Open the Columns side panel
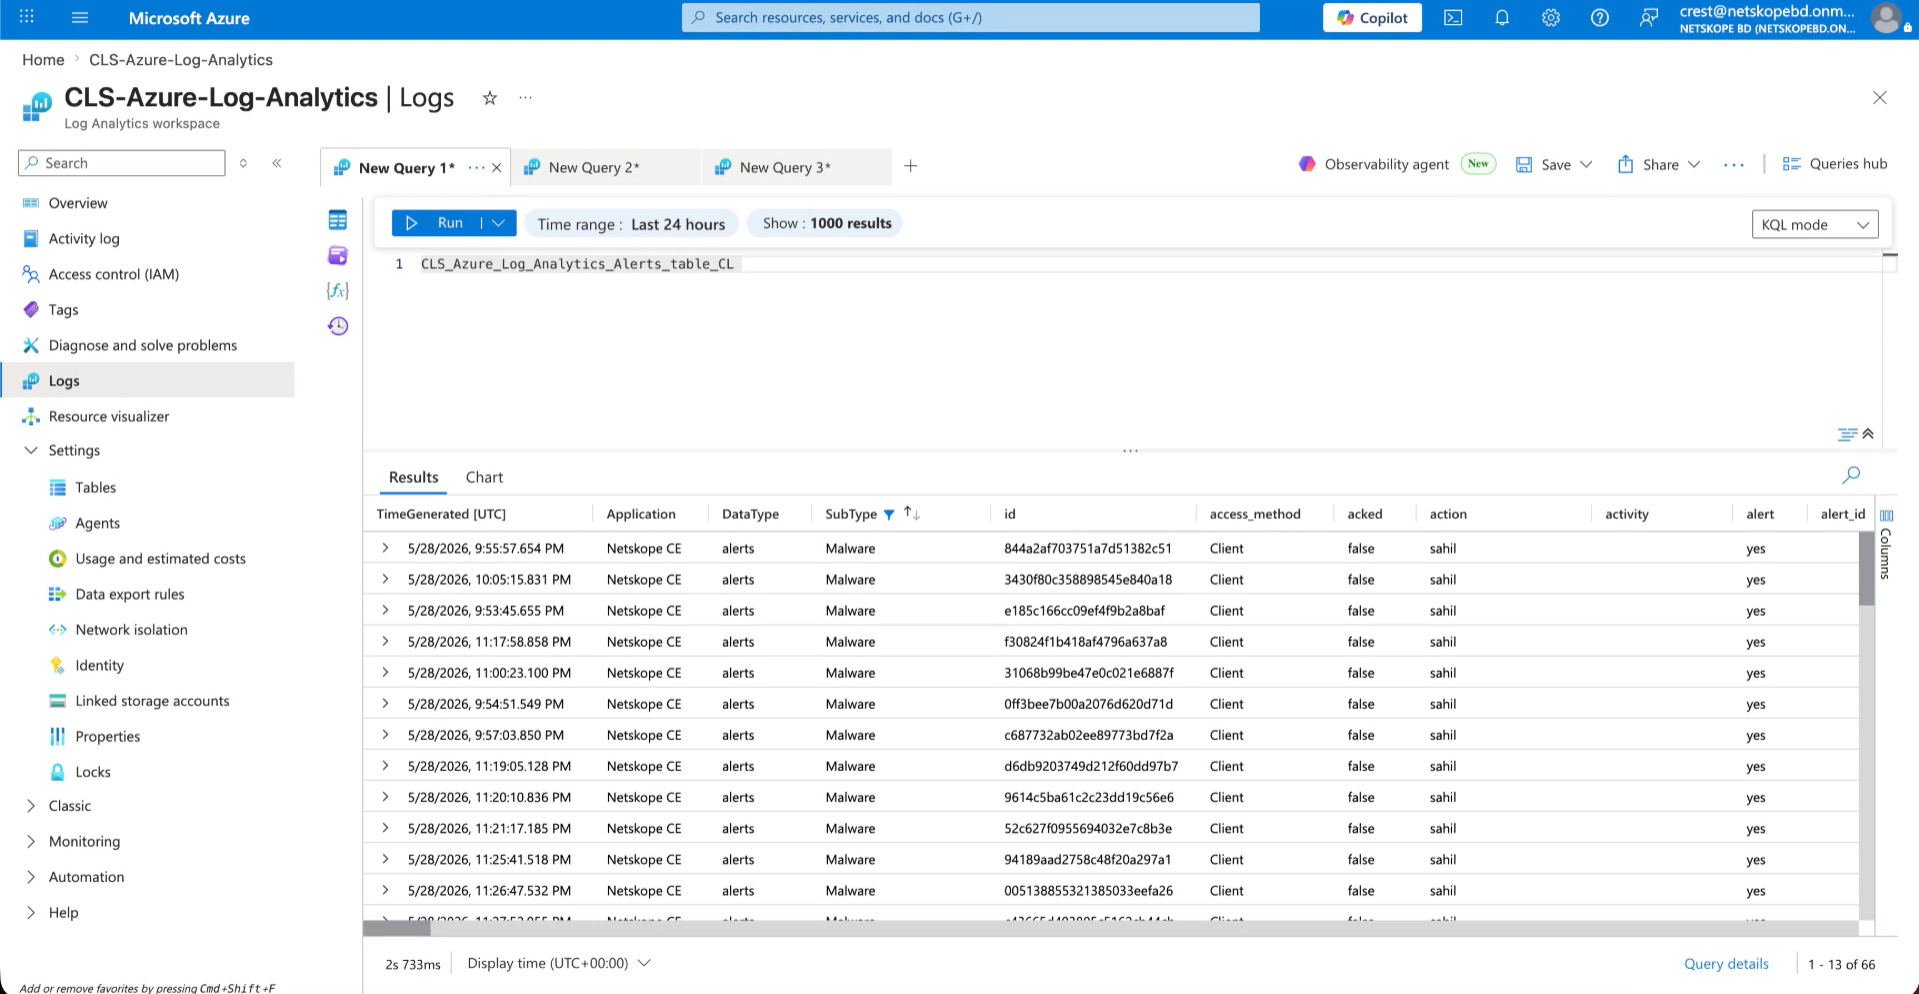The image size is (1919, 994). (1886, 545)
